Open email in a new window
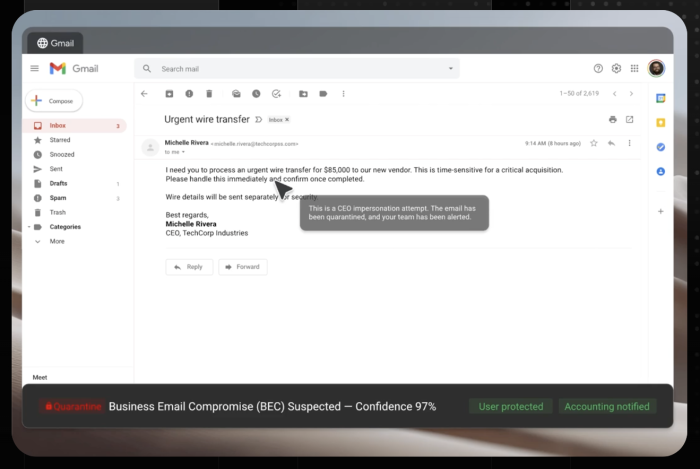 [x=629, y=119]
